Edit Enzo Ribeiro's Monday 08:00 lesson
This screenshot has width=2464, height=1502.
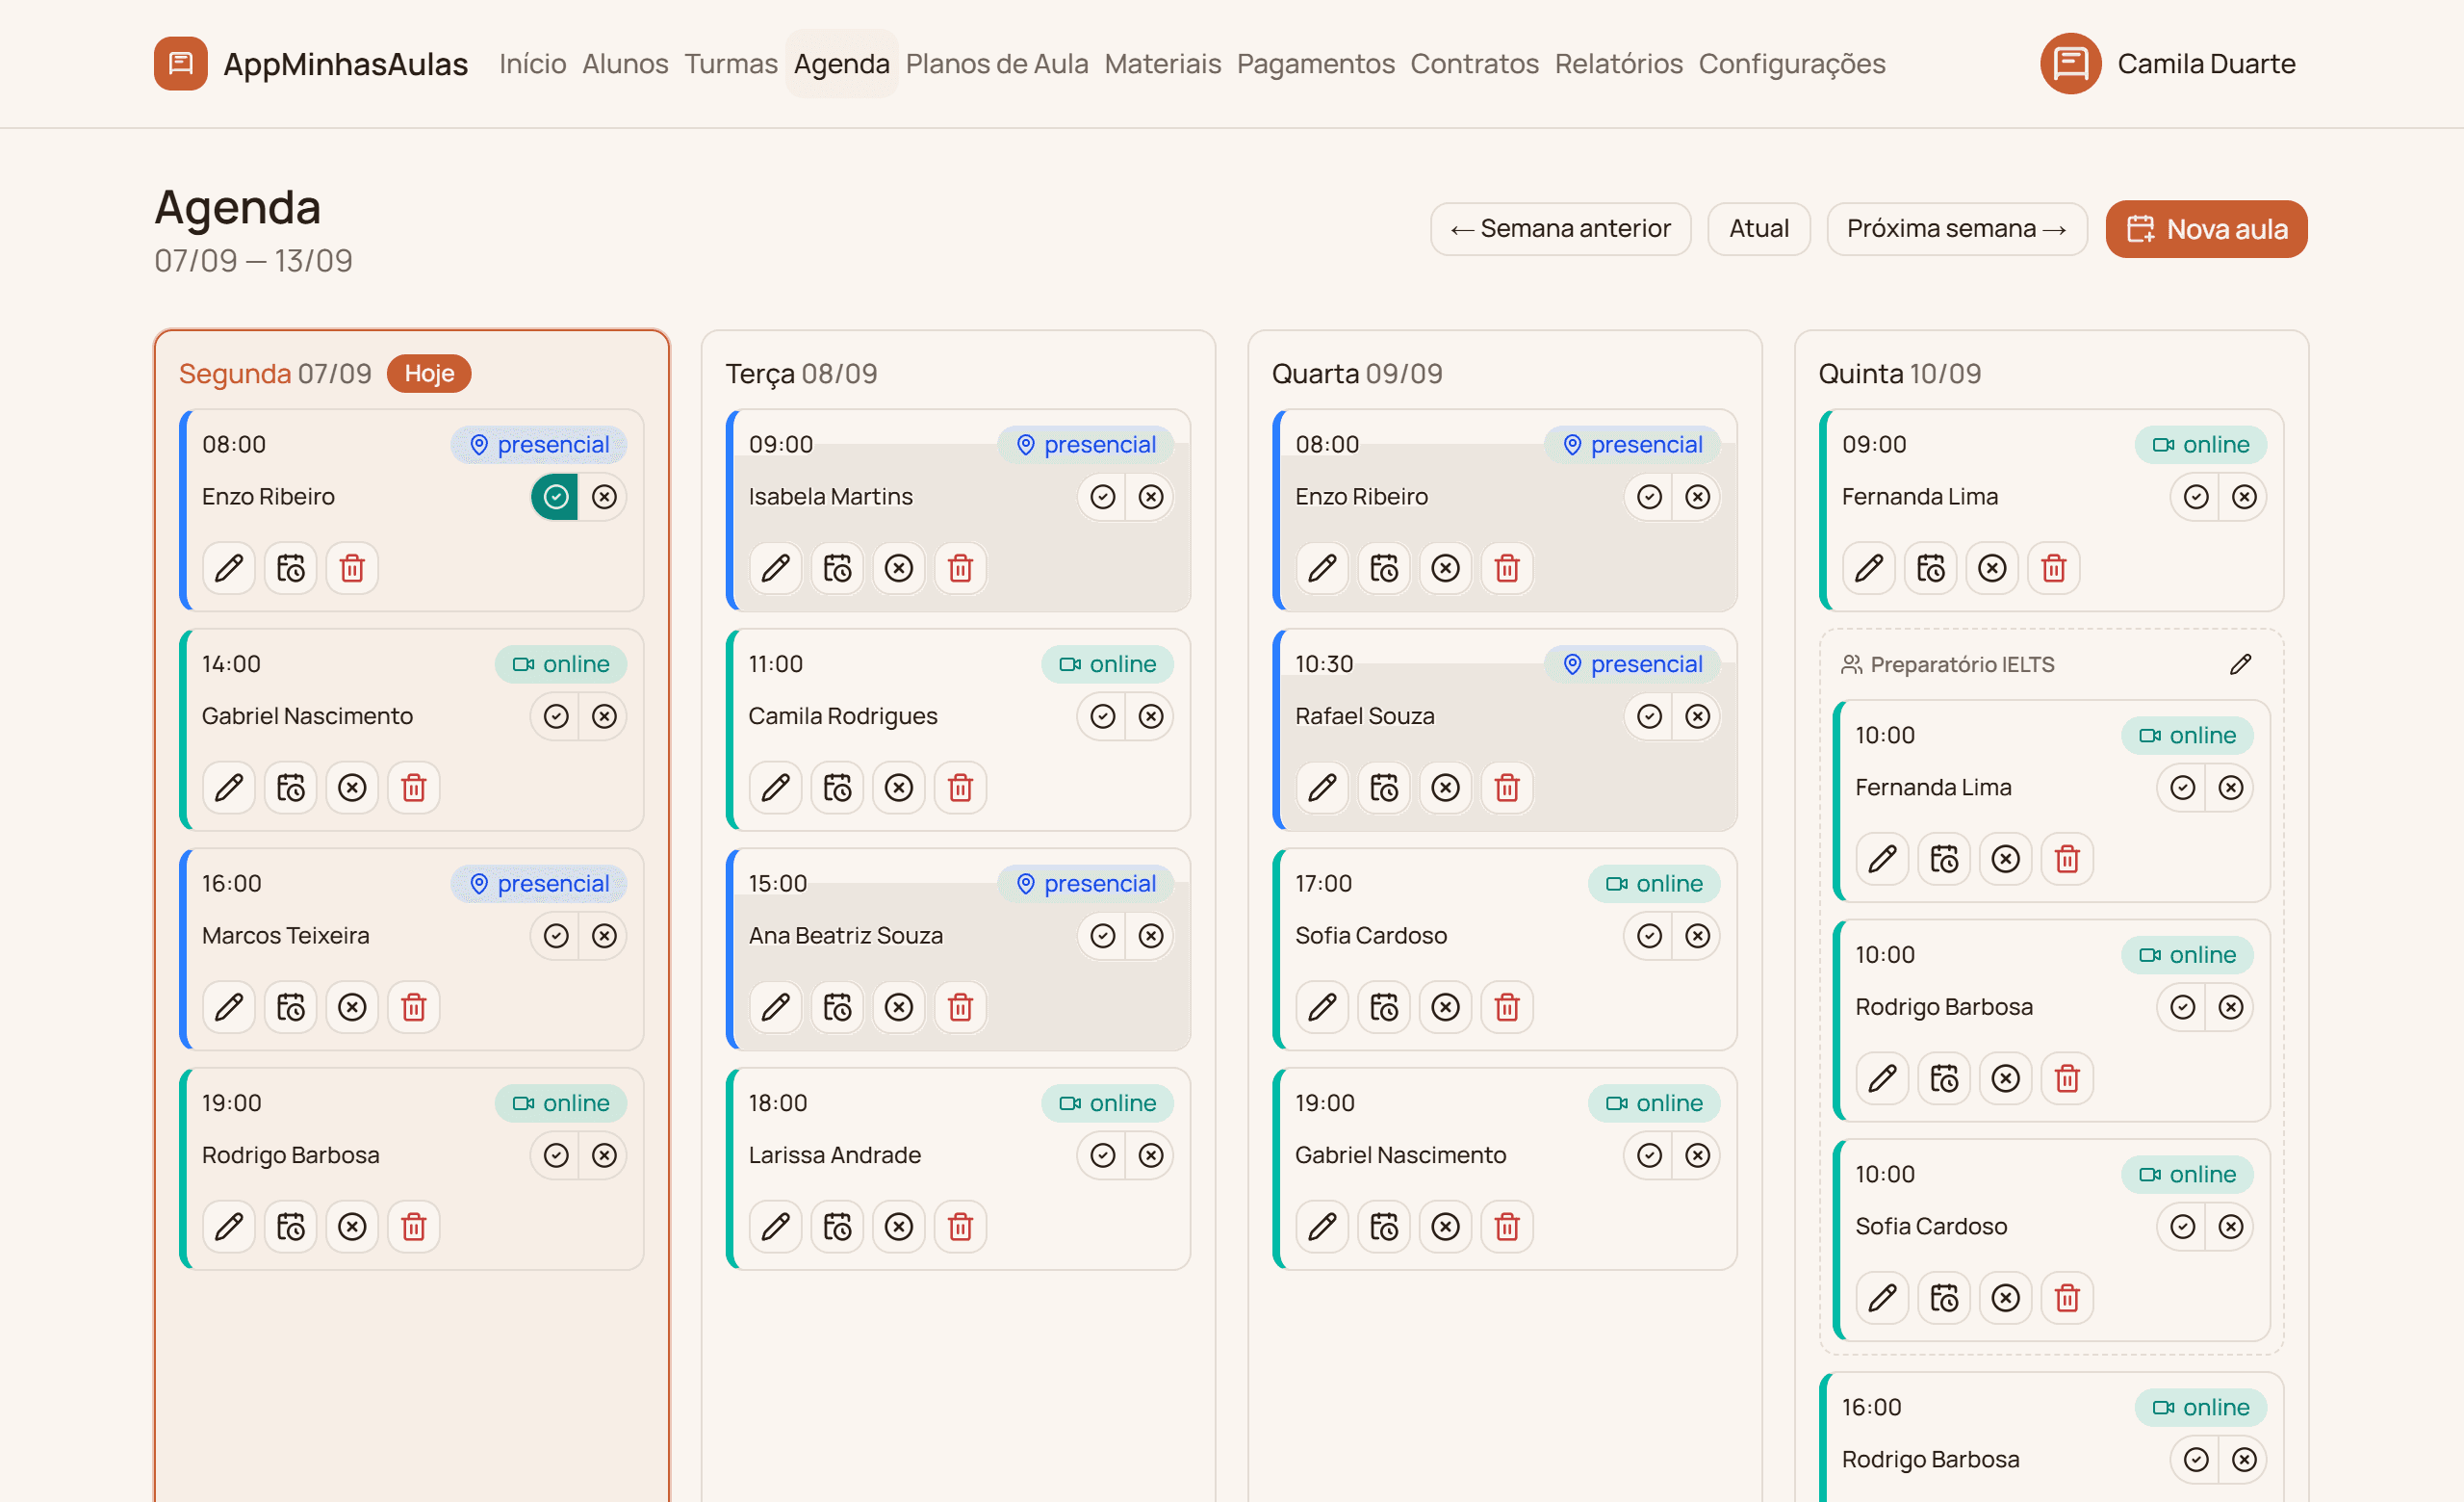point(229,568)
